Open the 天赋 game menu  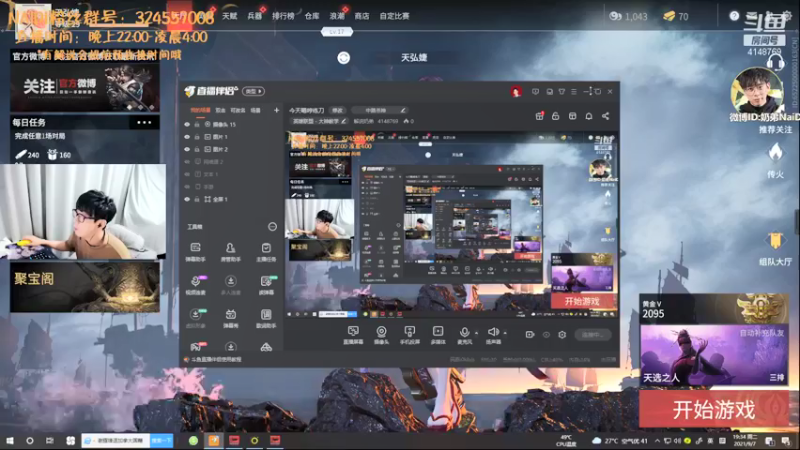tap(230, 16)
